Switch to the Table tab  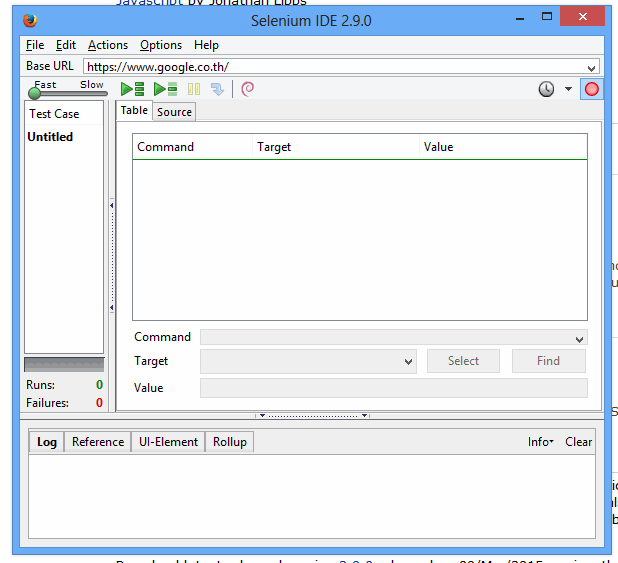click(134, 110)
